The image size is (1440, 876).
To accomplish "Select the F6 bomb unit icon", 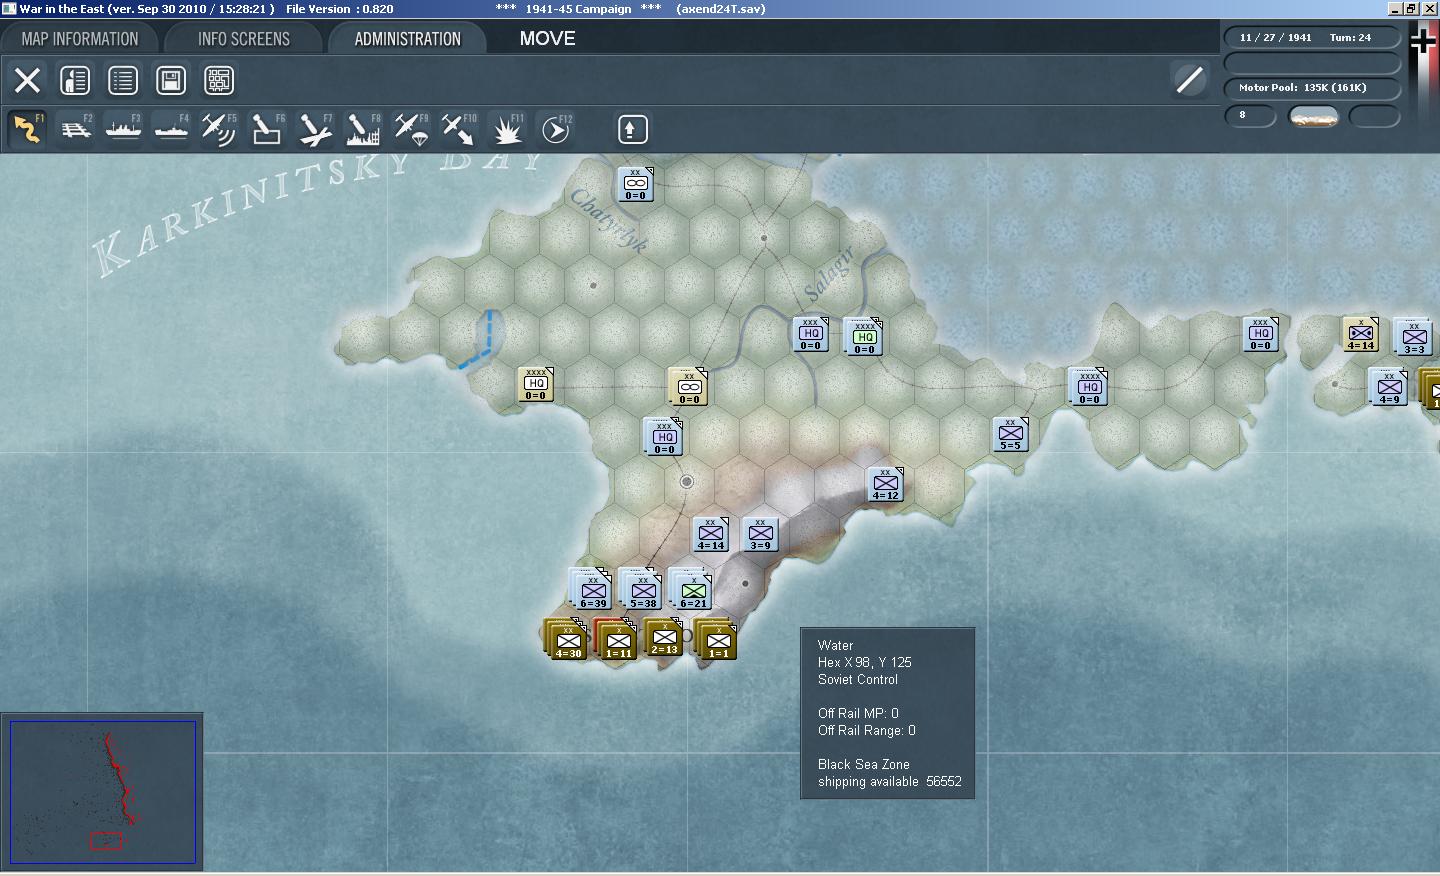I will (267, 129).
